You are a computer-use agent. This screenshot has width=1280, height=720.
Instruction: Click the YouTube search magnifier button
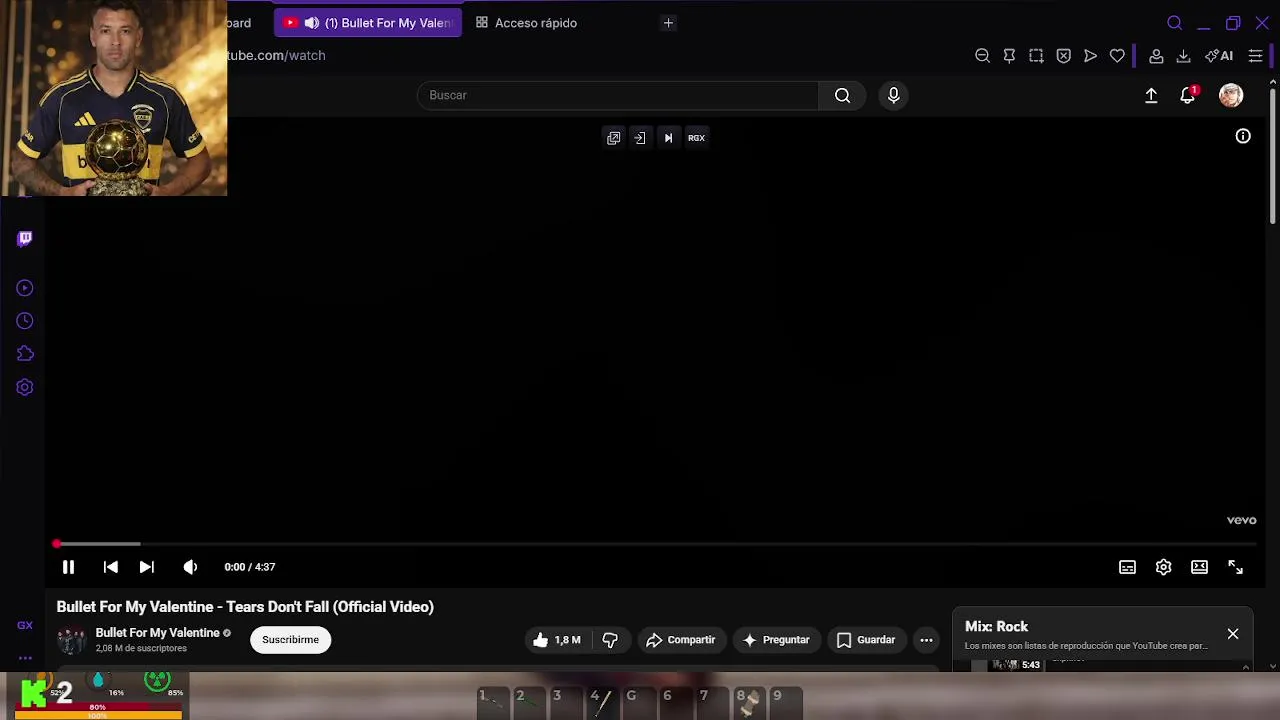click(x=842, y=95)
